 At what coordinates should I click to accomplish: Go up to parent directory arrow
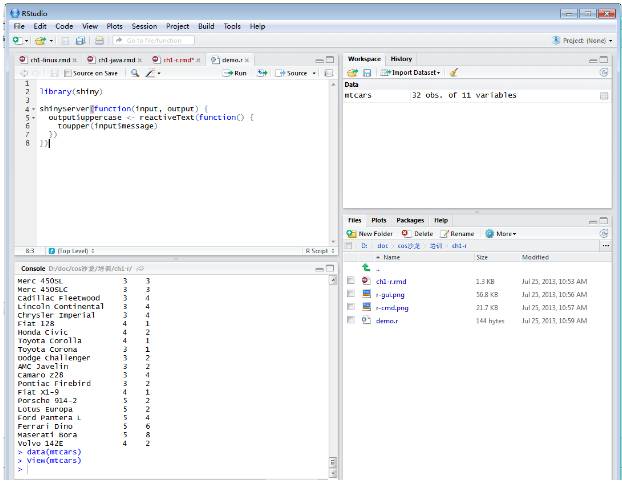pyautogui.click(x=367, y=268)
